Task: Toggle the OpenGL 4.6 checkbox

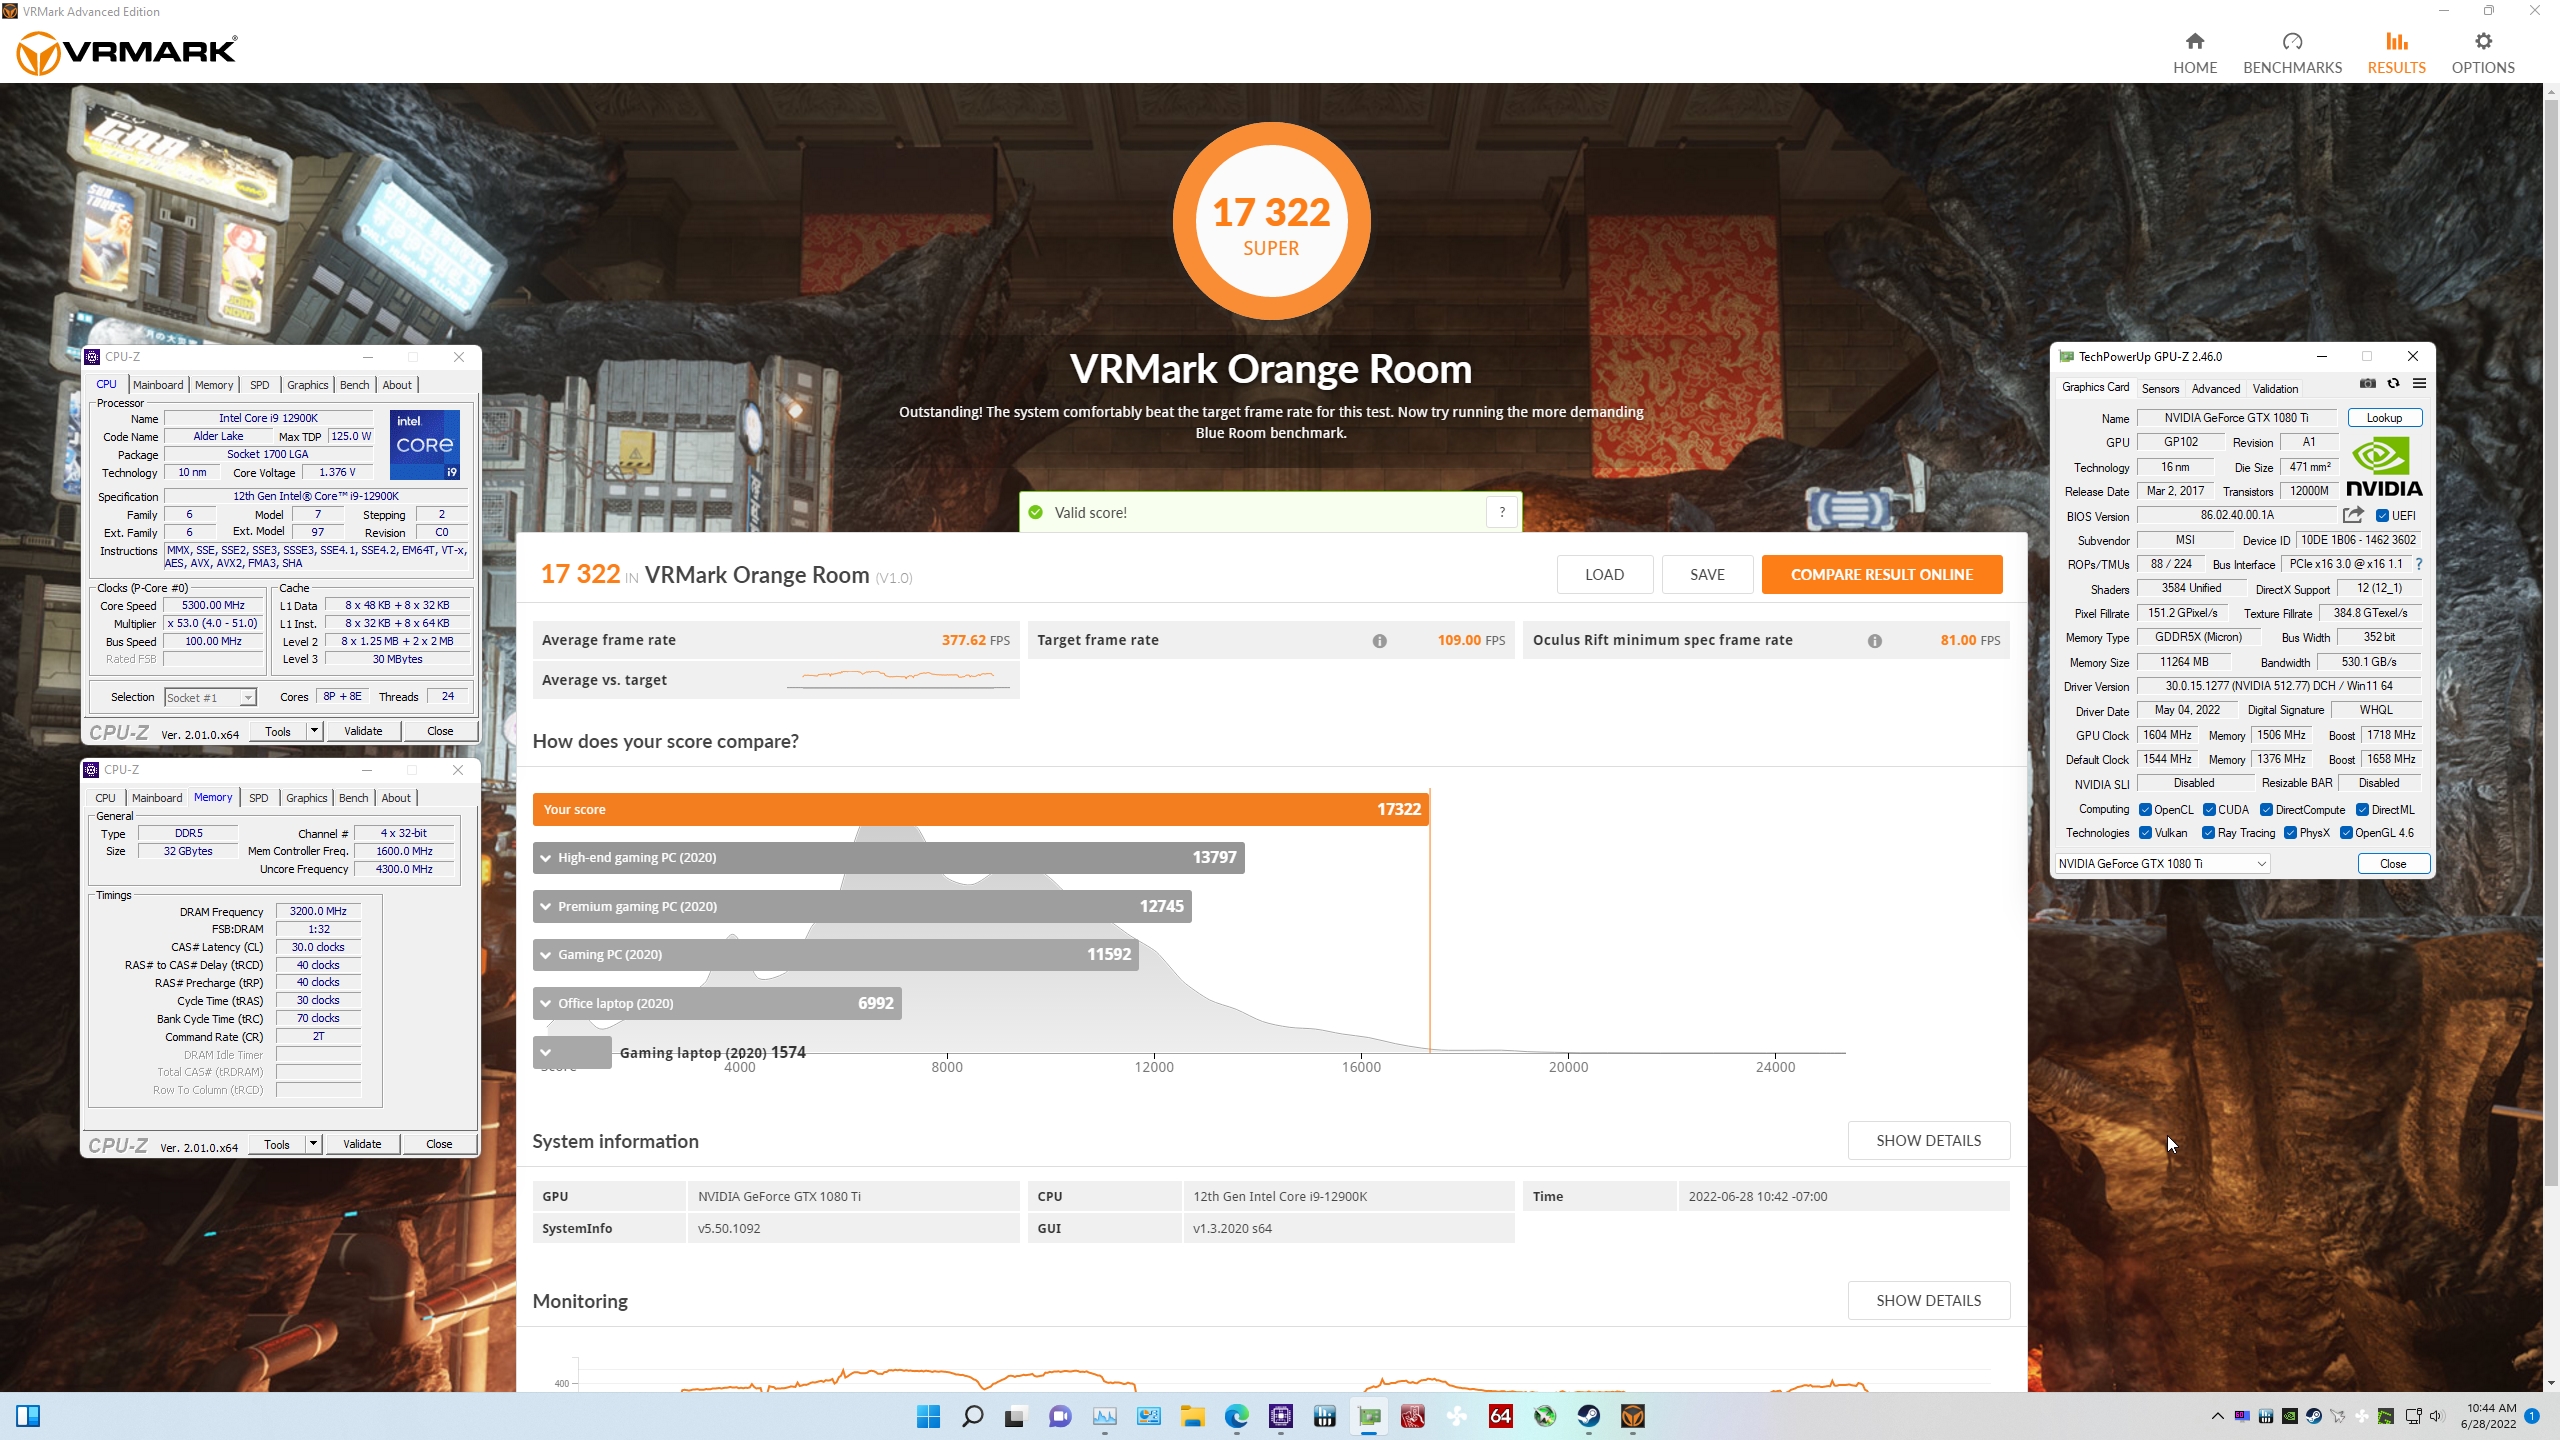Action: [x=2347, y=833]
